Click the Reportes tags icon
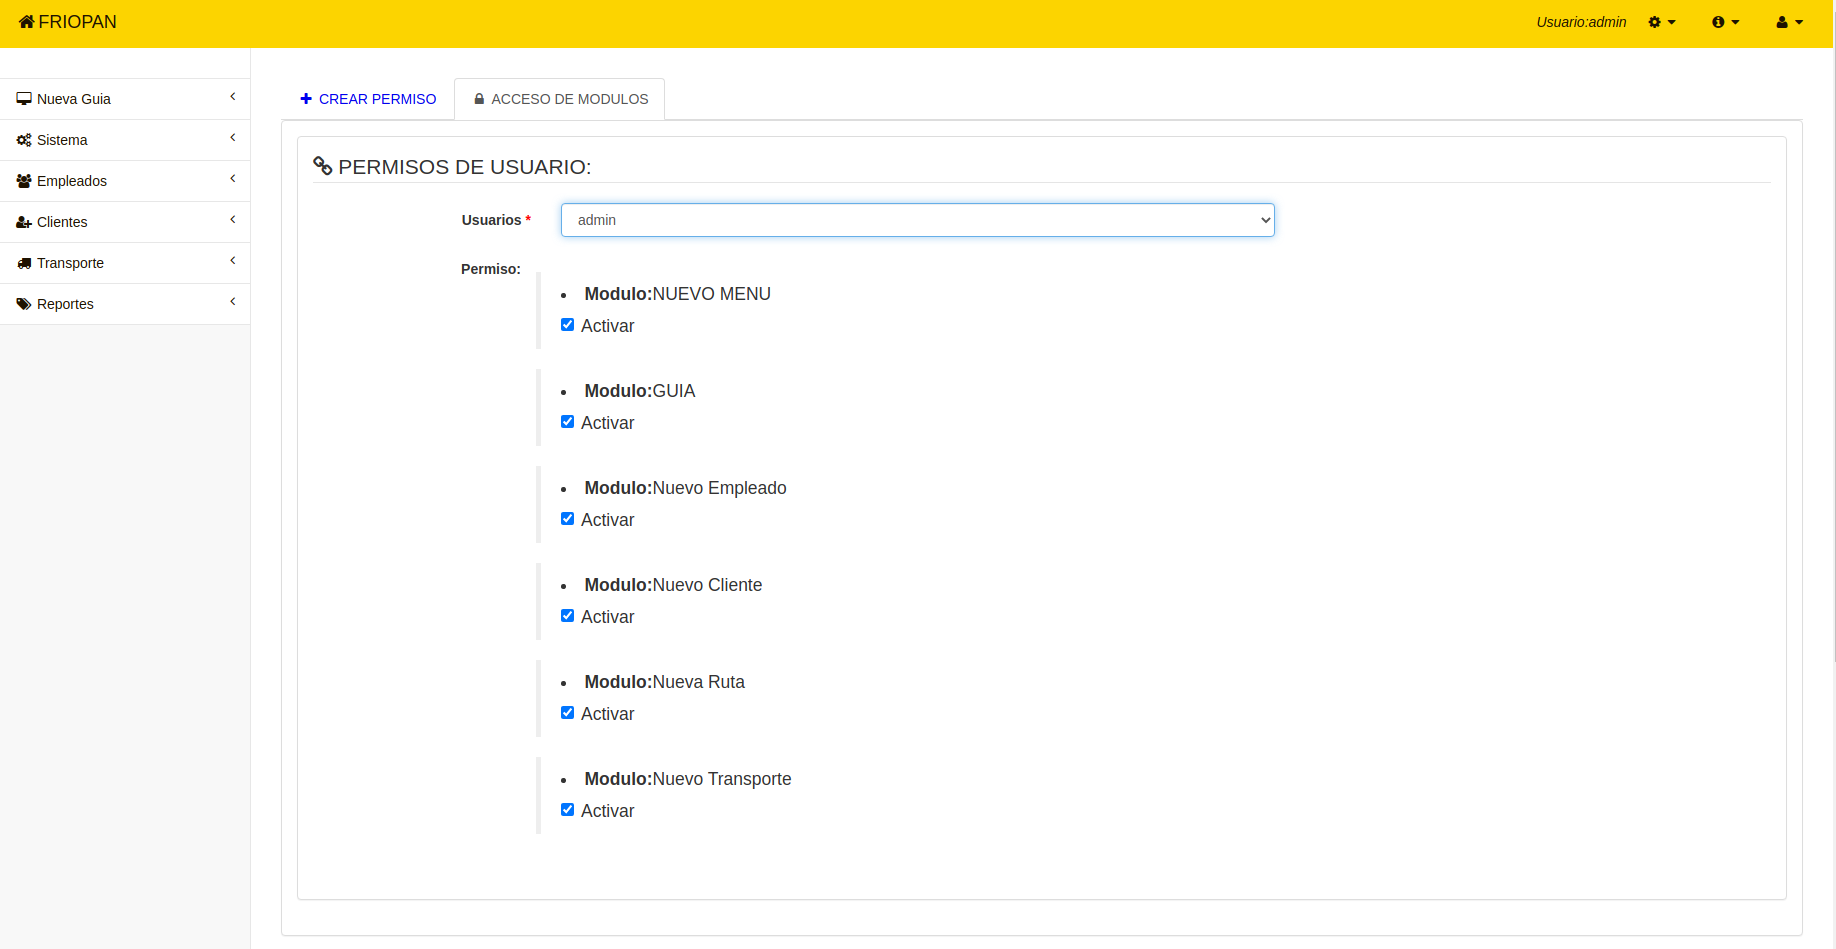1836x949 pixels. point(24,304)
